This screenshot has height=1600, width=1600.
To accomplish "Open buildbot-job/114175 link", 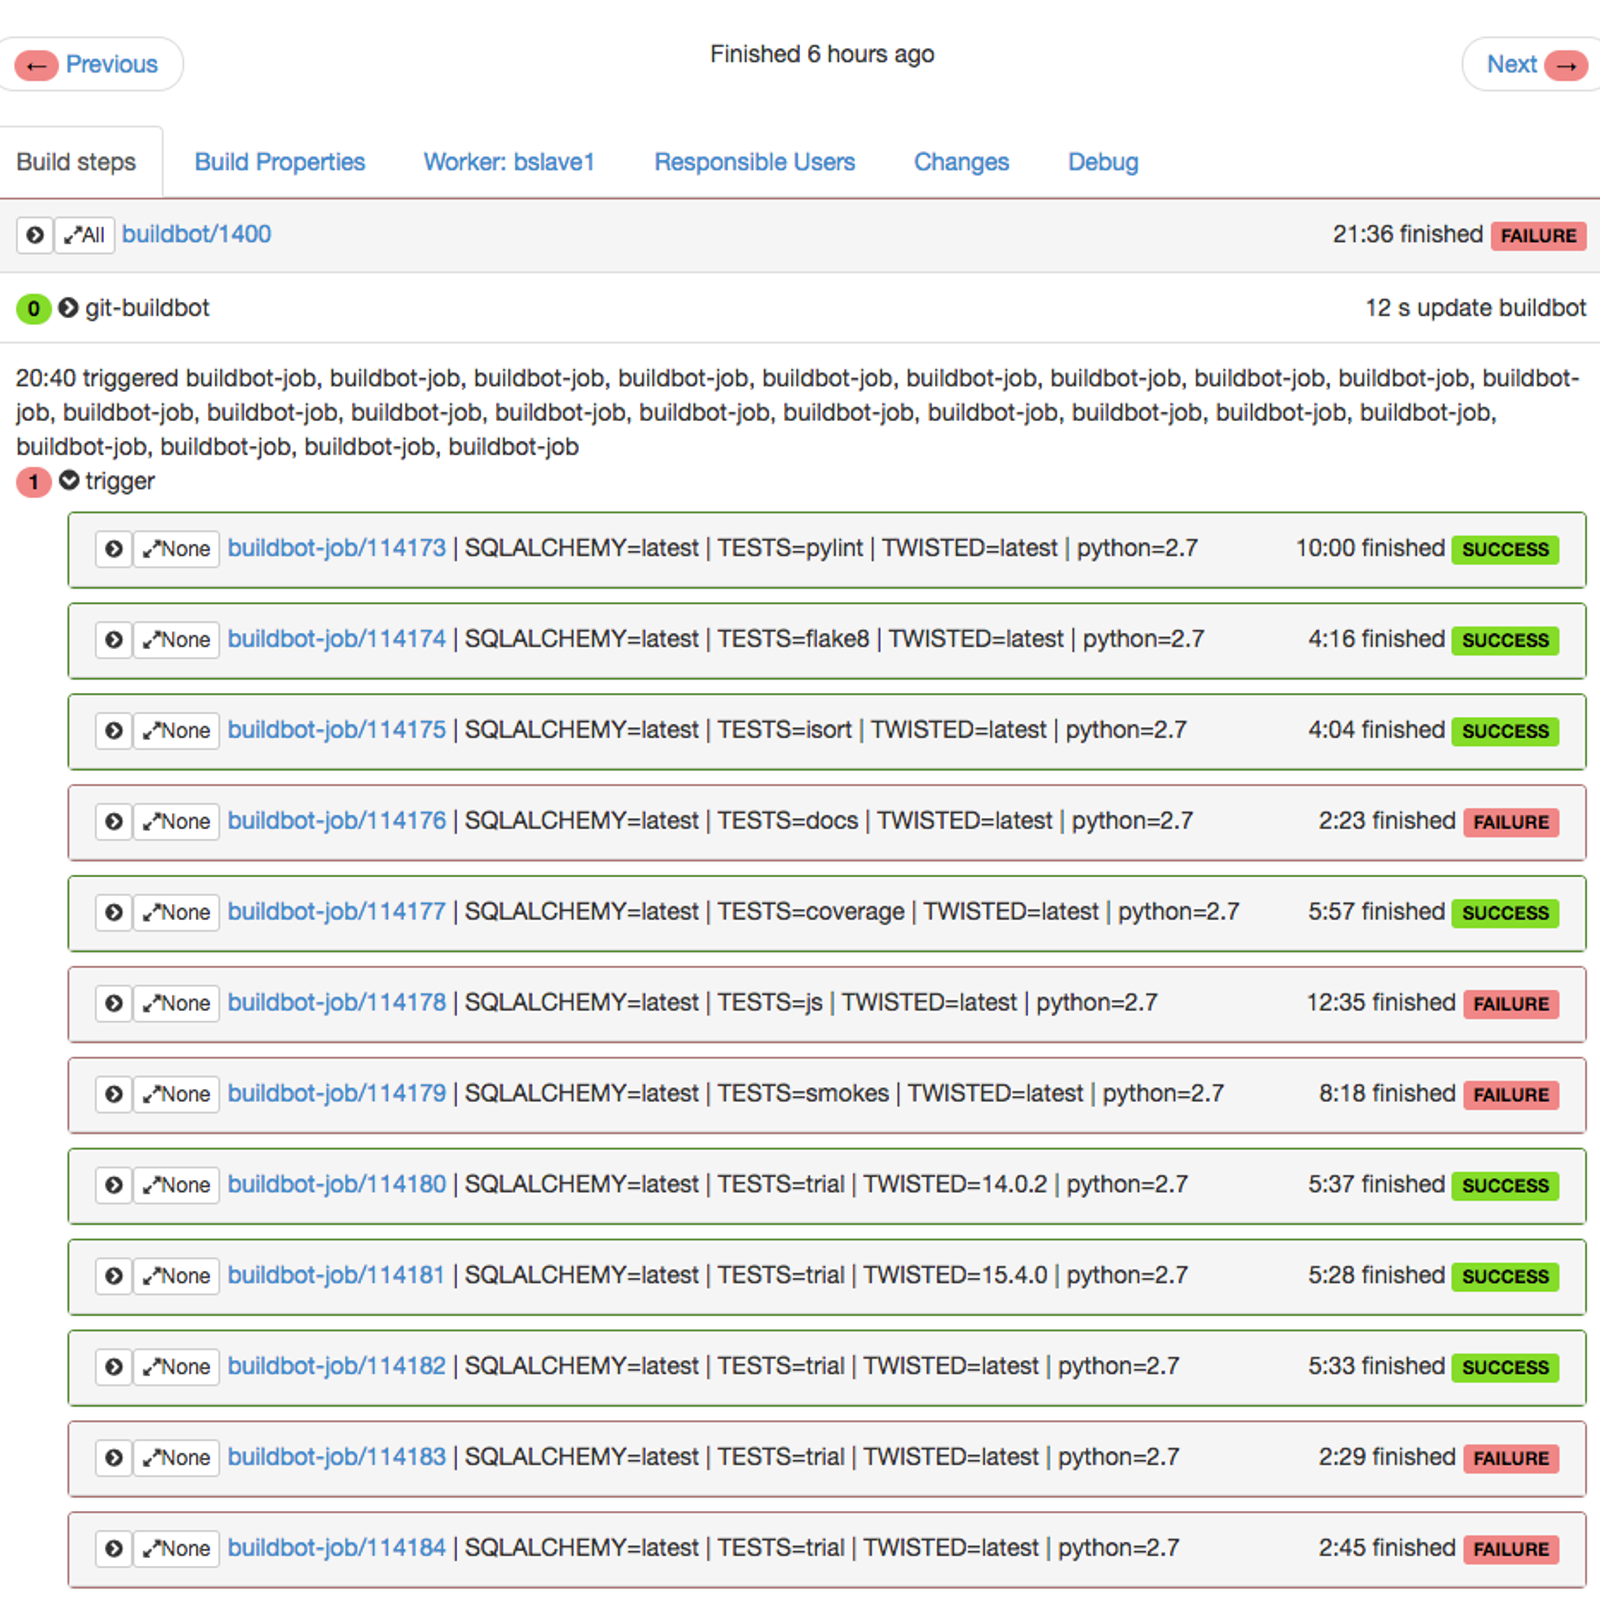I will coord(336,730).
